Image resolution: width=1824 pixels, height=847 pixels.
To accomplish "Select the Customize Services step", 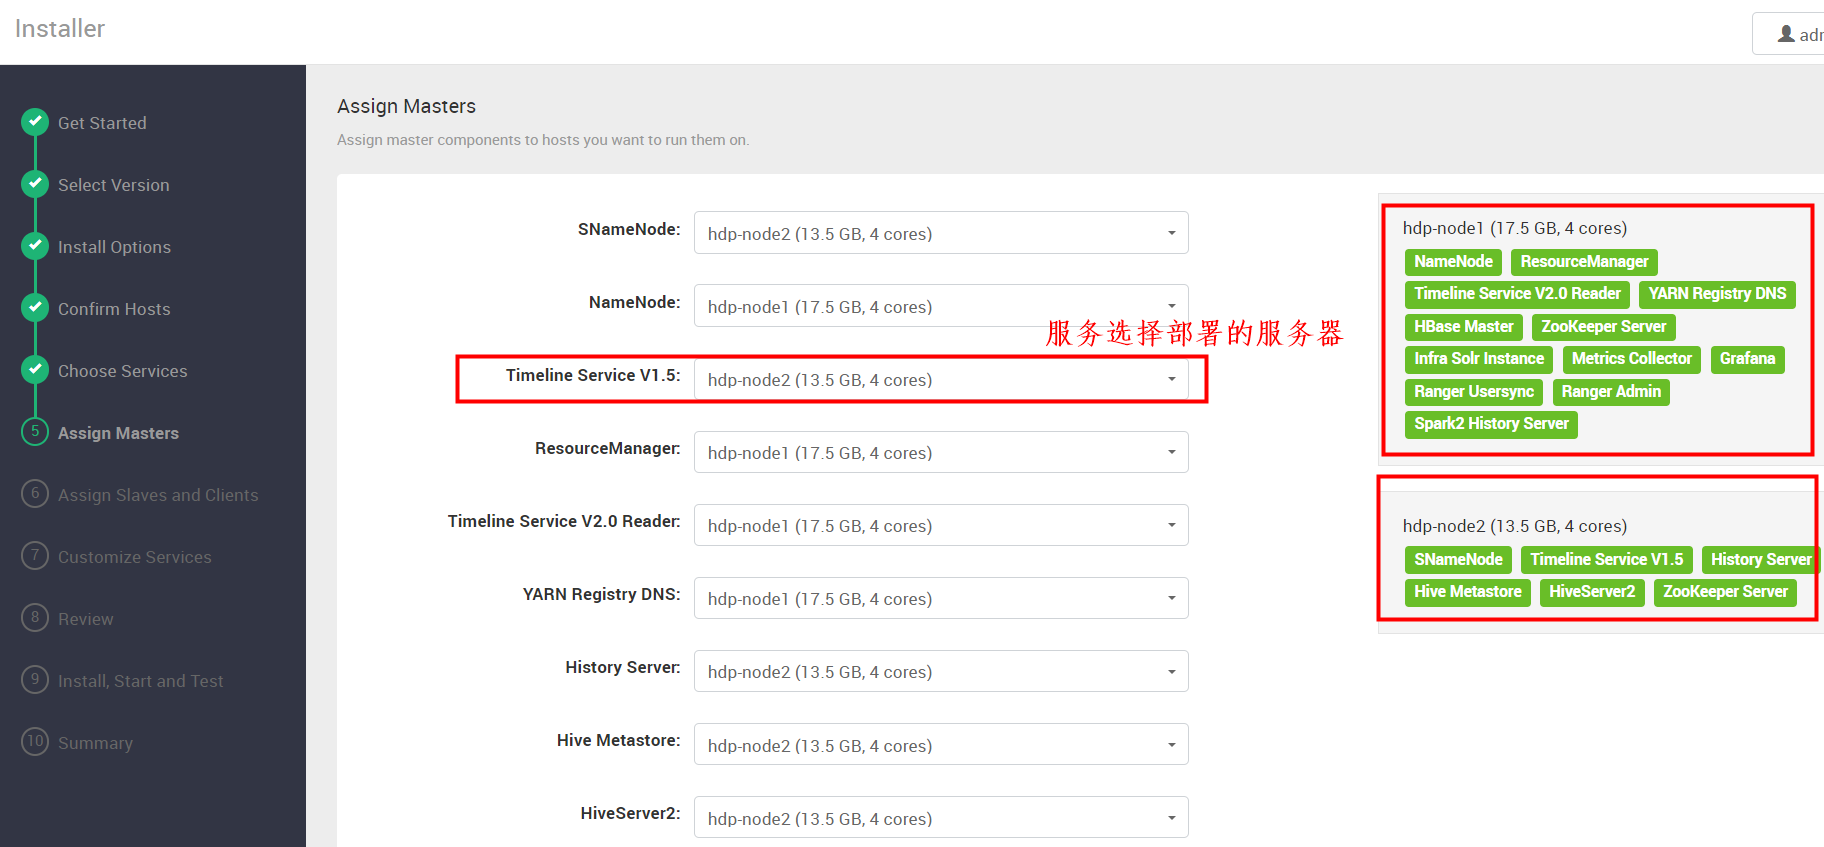I will [x=135, y=557].
